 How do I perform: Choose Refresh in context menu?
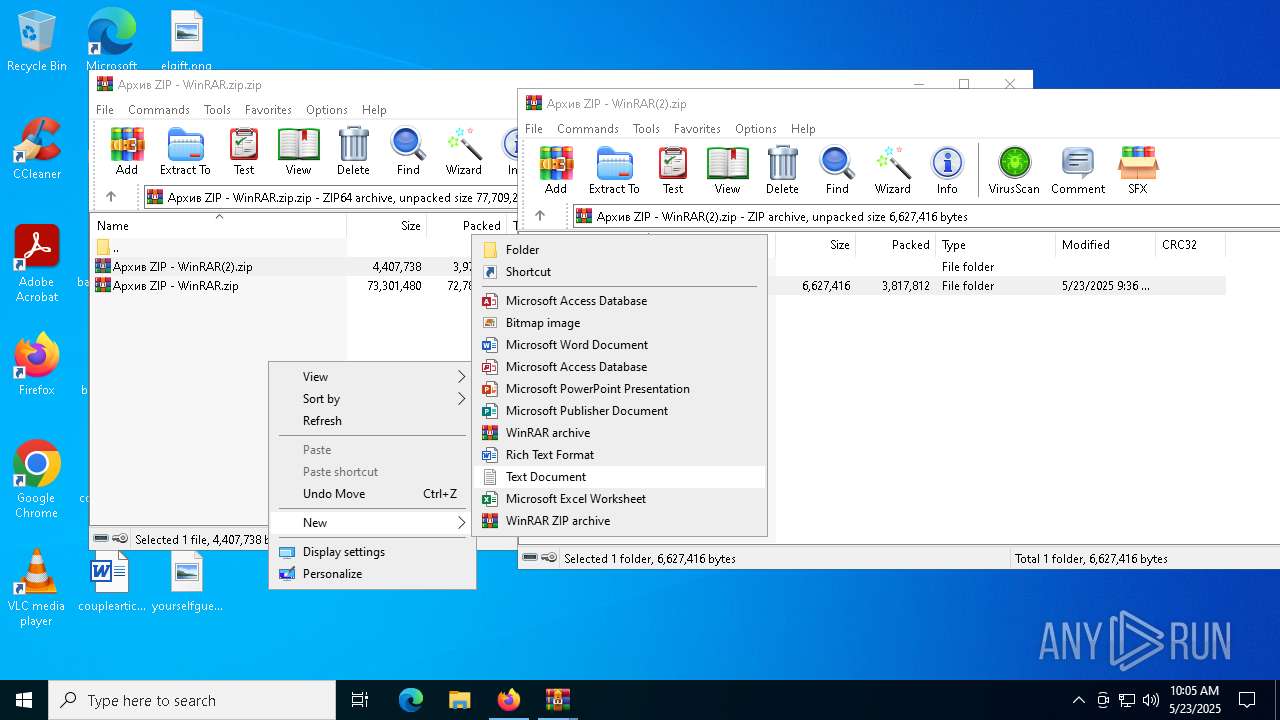click(x=372, y=421)
